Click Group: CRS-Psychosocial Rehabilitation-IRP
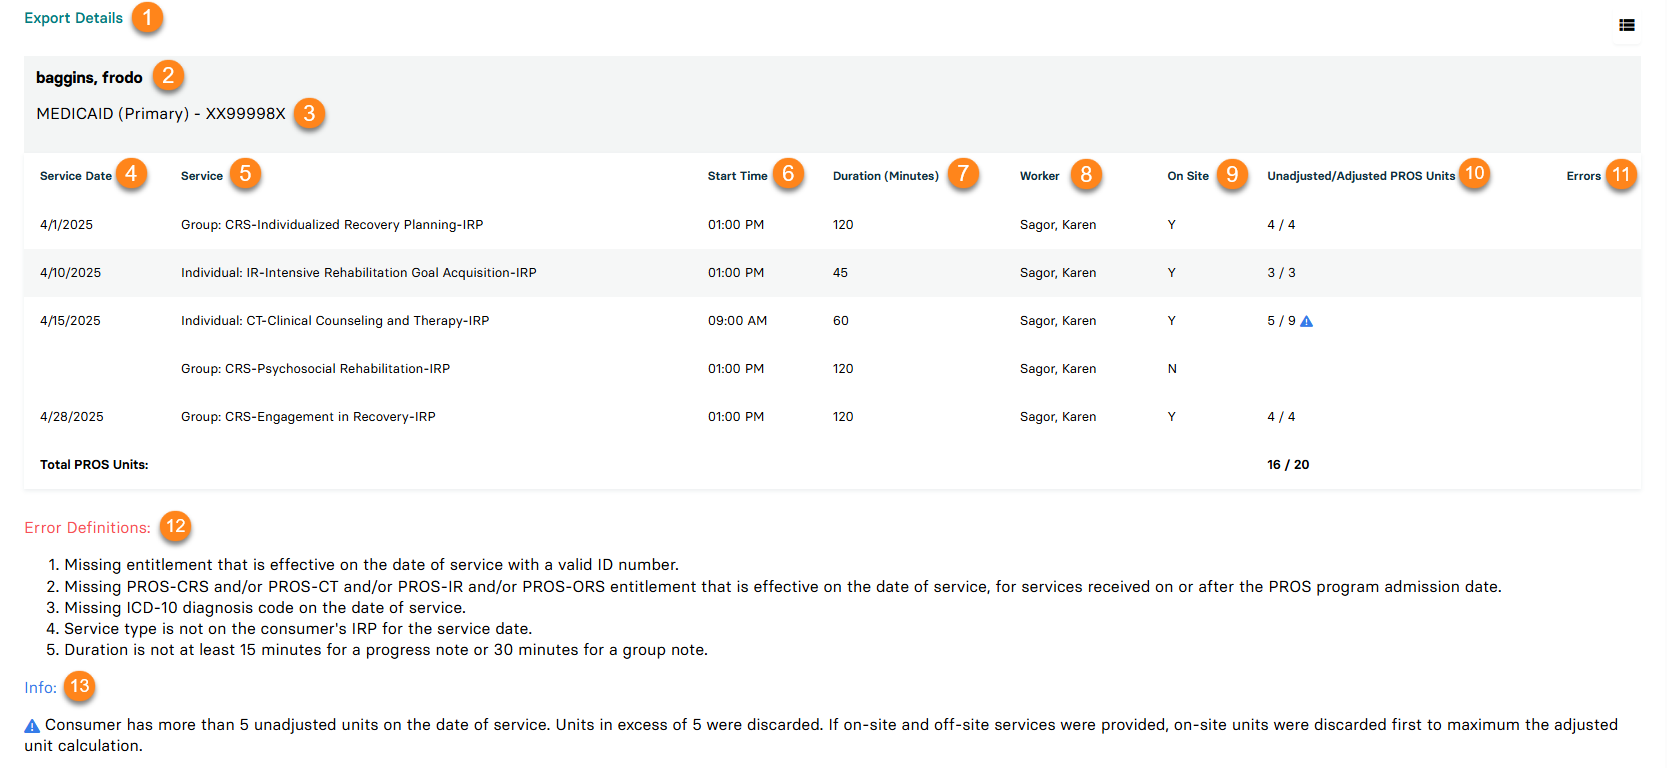Screen dimensions: 1667x768 [x=316, y=369]
